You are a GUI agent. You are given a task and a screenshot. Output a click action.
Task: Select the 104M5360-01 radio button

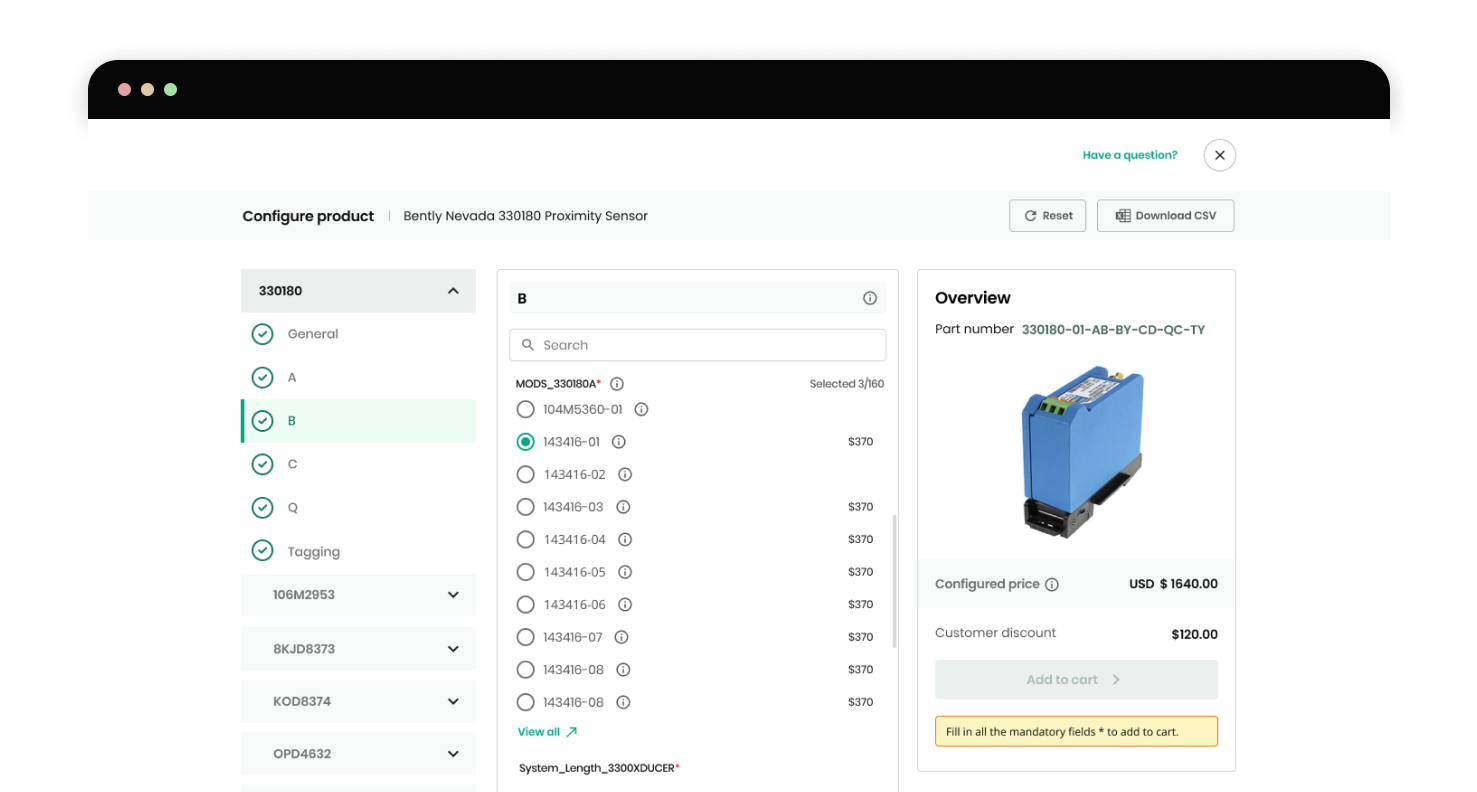click(x=525, y=409)
